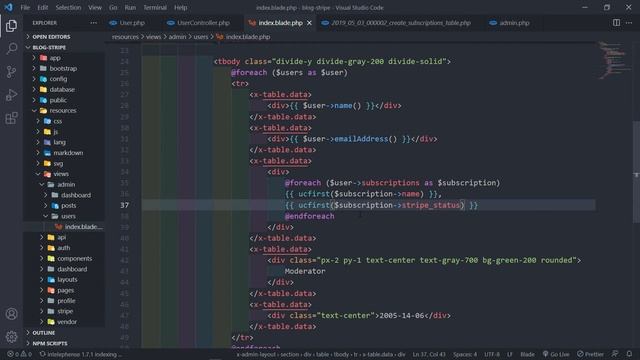640x360 pixels.
Task: Click line number 37 in gutter
Action: [x=124, y=205]
